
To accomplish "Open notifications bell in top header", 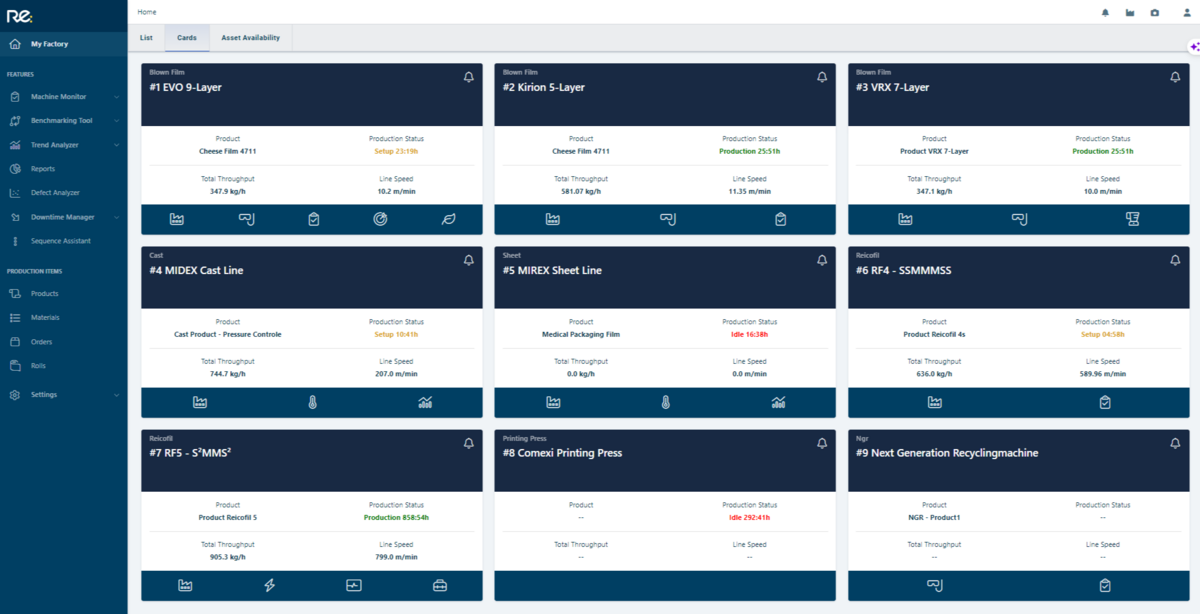I will pyautogui.click(x=1105, y=12).
